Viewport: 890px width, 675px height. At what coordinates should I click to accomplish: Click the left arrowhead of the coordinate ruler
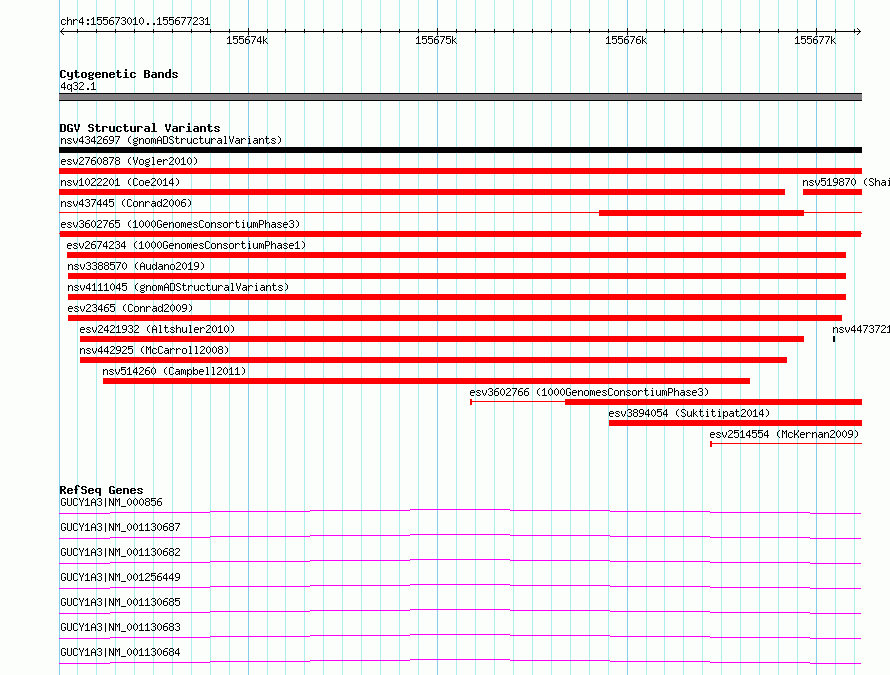tap(62, 32)
